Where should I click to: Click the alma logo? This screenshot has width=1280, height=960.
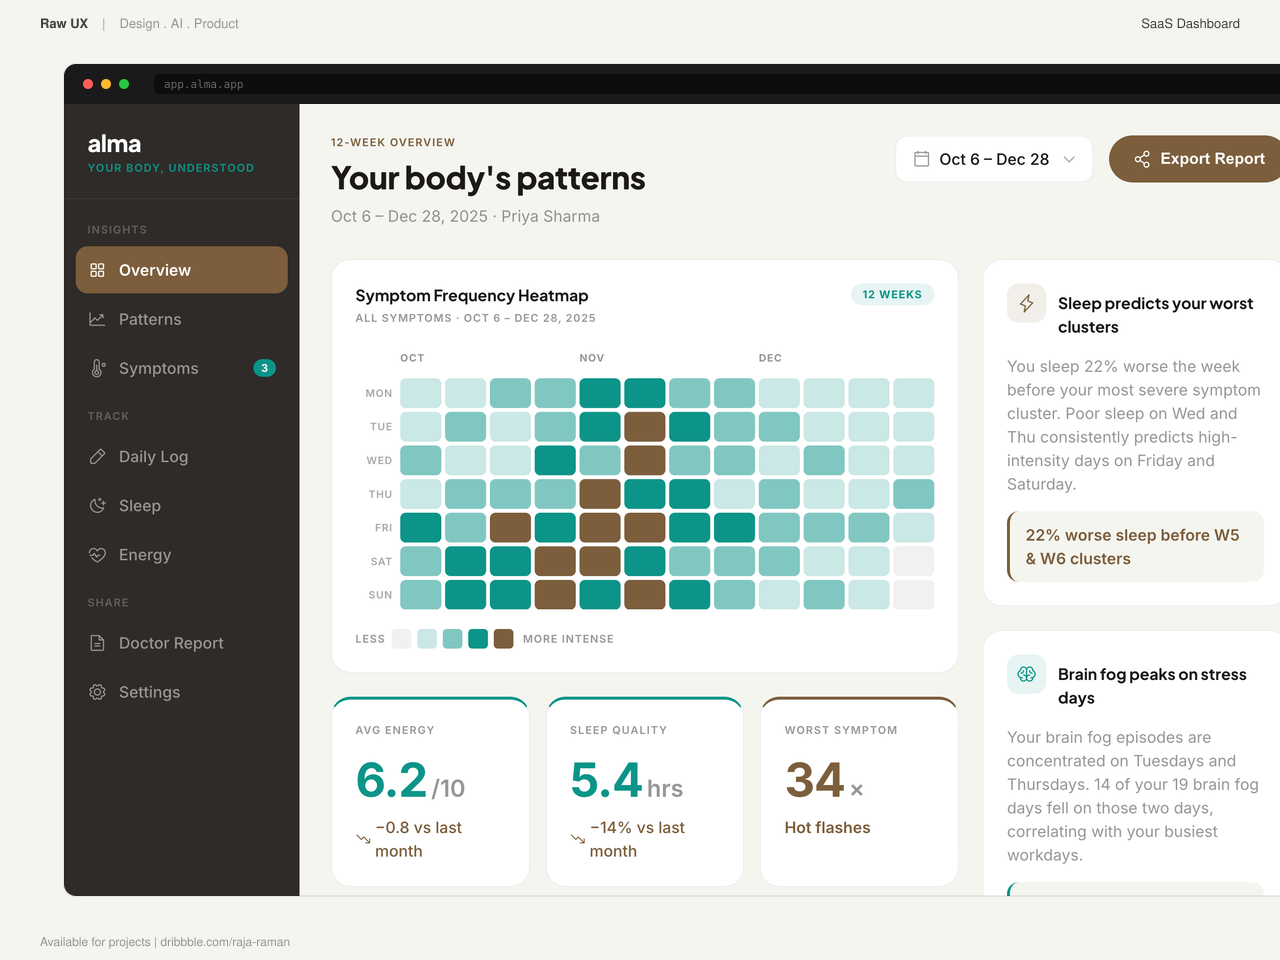click(x=114, y=144)
